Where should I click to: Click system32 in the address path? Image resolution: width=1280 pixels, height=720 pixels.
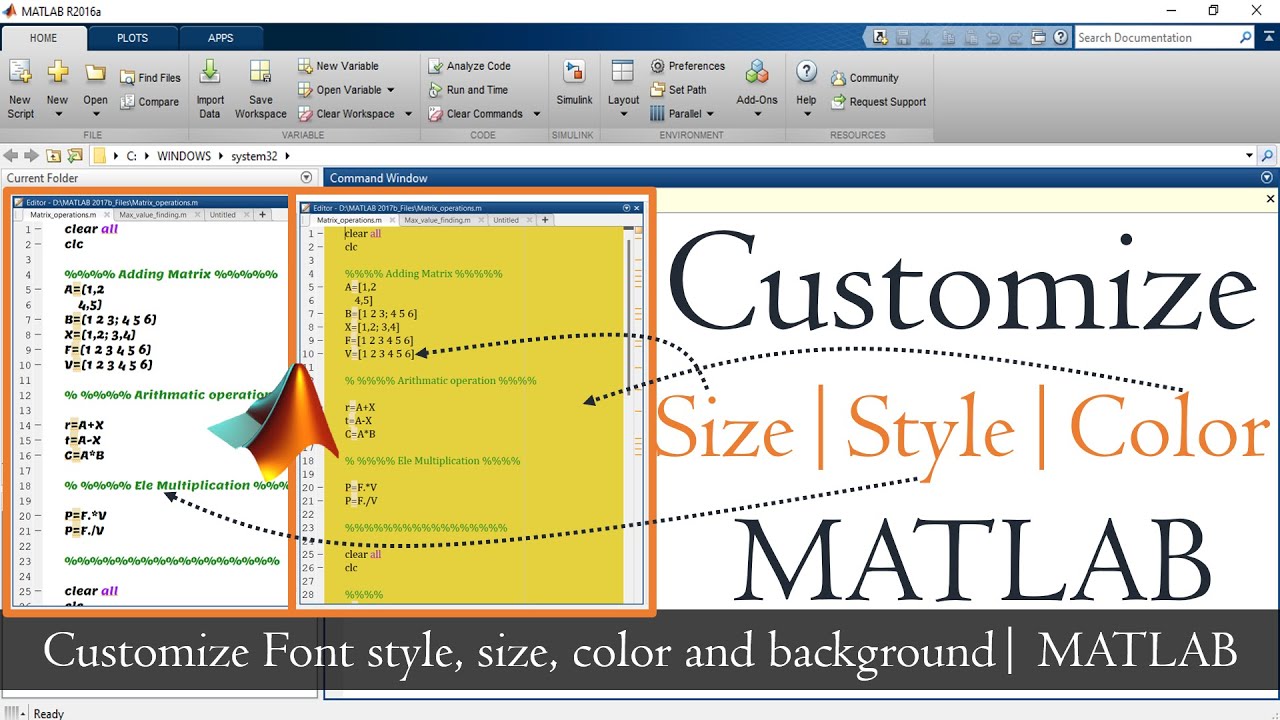click(x=252, y=156)
